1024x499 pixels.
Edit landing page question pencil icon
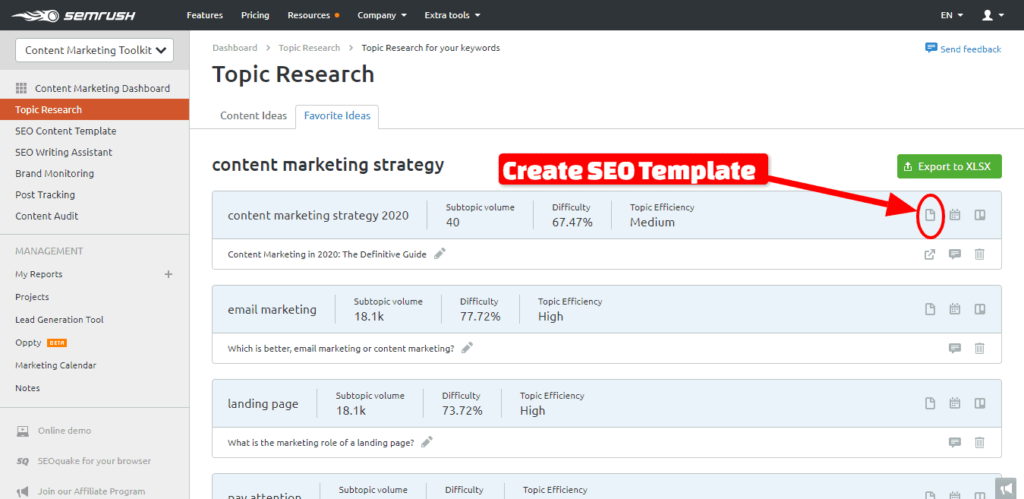[x=427, y=442]
